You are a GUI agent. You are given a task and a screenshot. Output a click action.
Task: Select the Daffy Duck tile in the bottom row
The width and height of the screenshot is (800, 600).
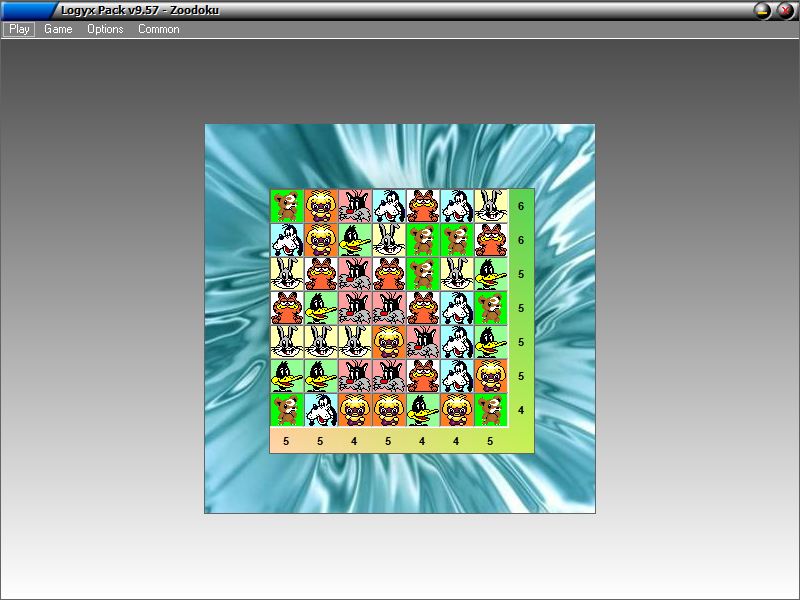[423, 410]
